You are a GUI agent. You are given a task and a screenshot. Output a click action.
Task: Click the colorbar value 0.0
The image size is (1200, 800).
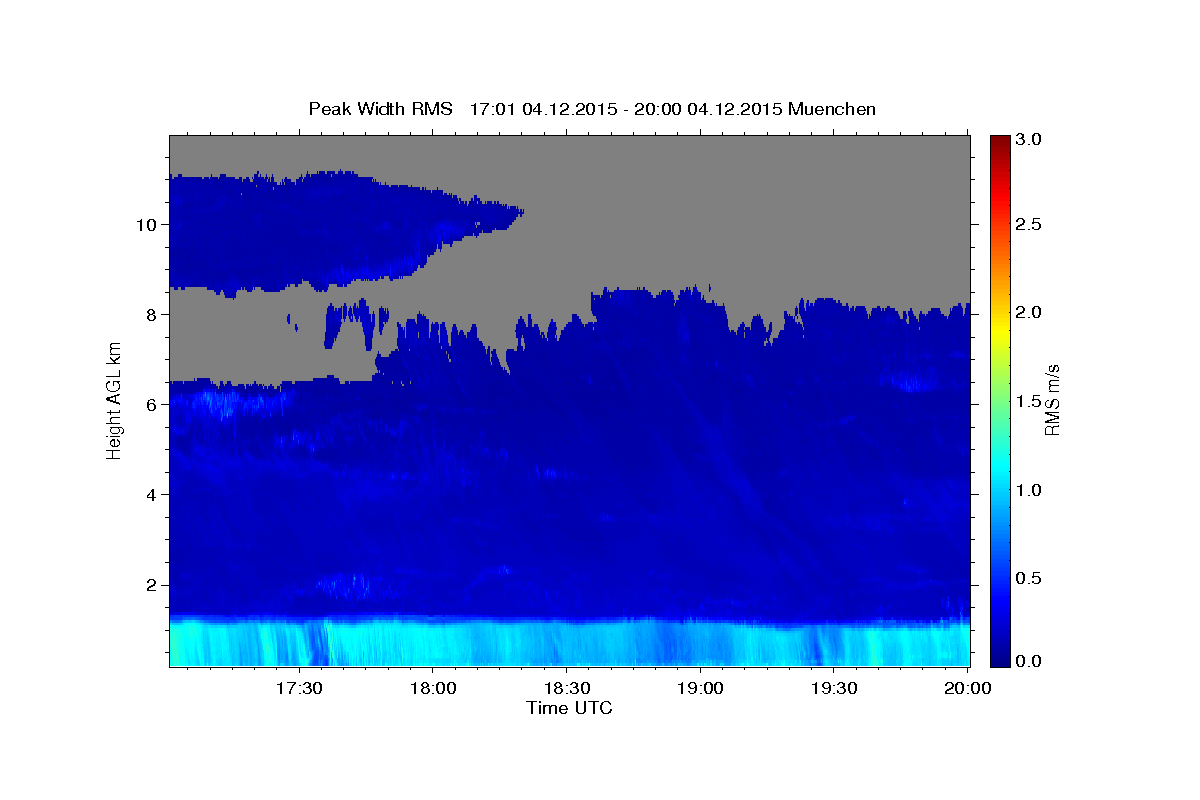pyautogui.click(x=1029, y=661)
